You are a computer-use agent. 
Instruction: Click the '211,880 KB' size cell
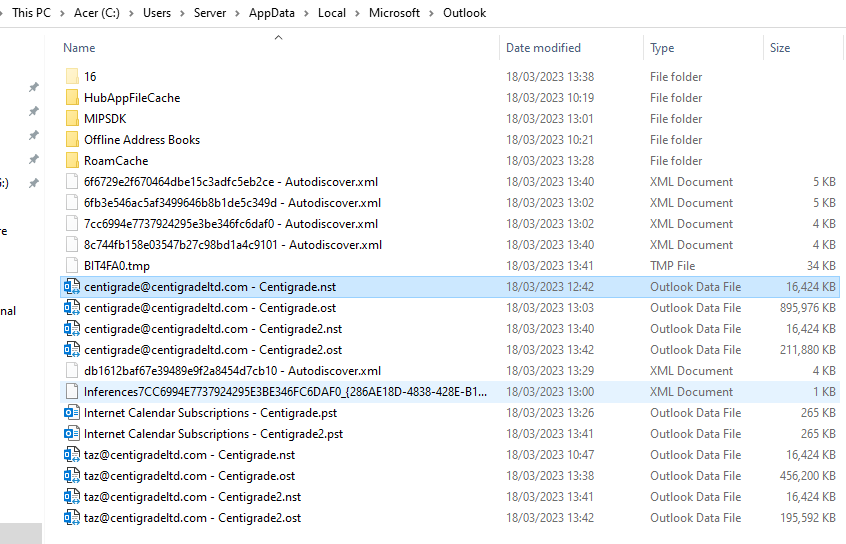tap(807, 350)
